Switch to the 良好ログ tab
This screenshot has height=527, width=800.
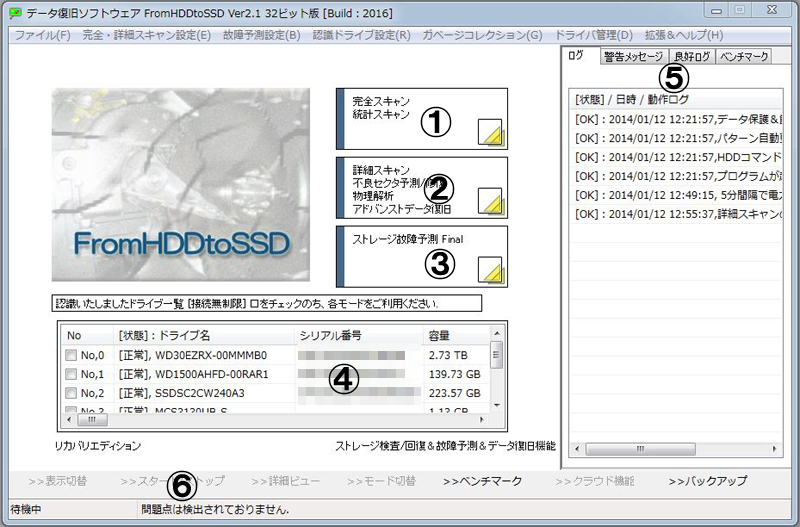click(692, 57)
